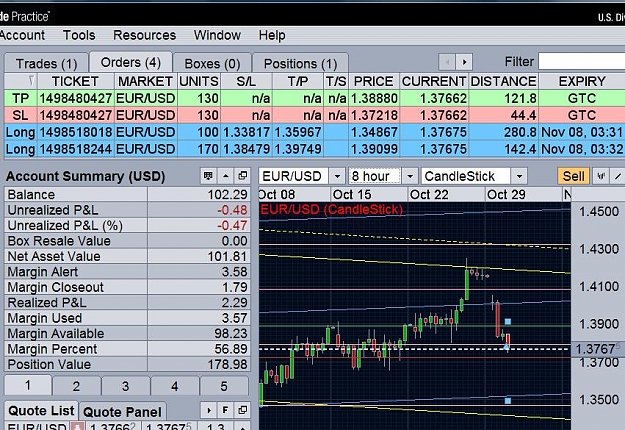Image resolution: width=625 pixels, height=430 pixels.
Task: Click the Balance value 102.29
Action: [227, 194]
